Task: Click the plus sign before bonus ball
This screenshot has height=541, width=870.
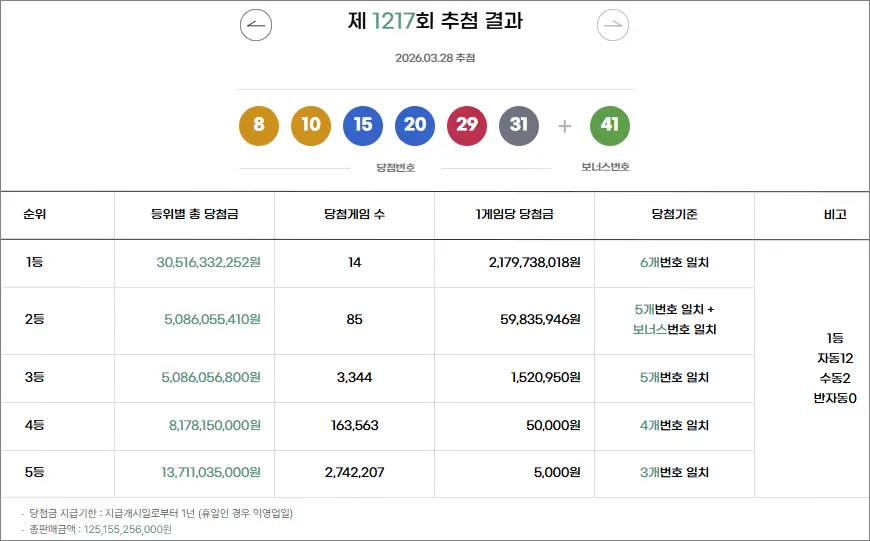Action: point(565,126)
